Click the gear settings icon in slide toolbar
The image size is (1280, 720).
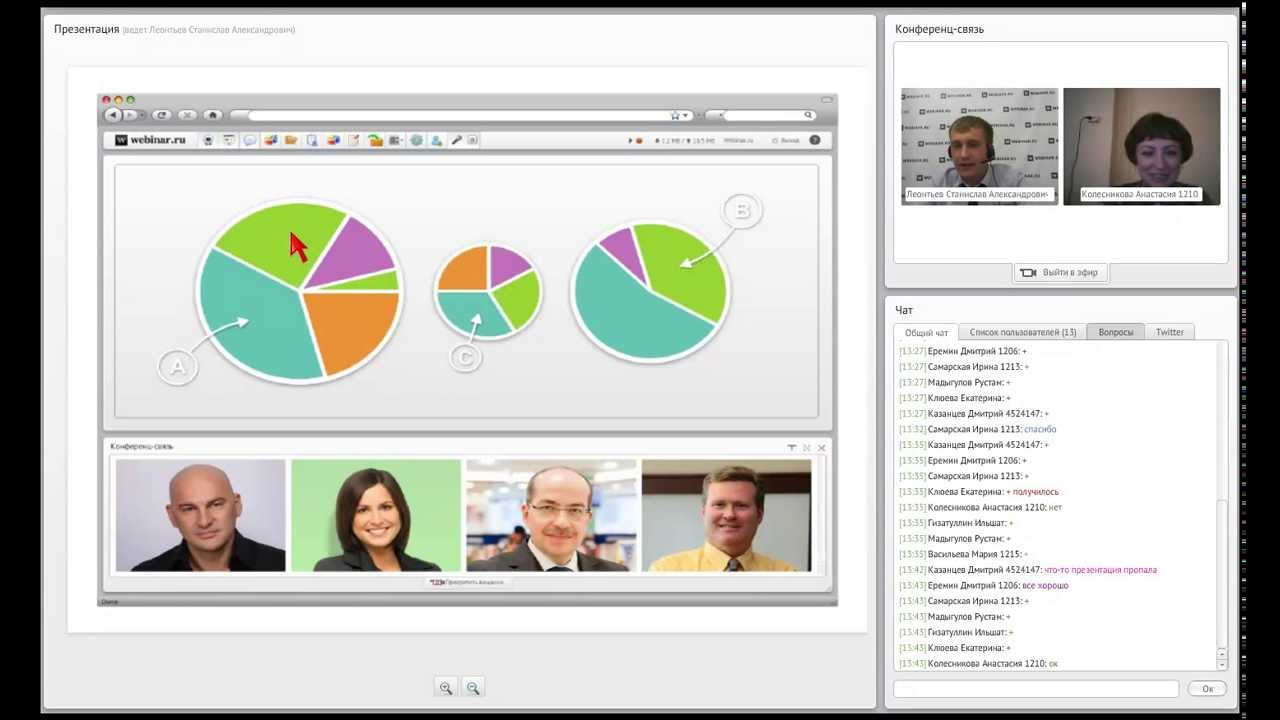[x=416, y=140]
